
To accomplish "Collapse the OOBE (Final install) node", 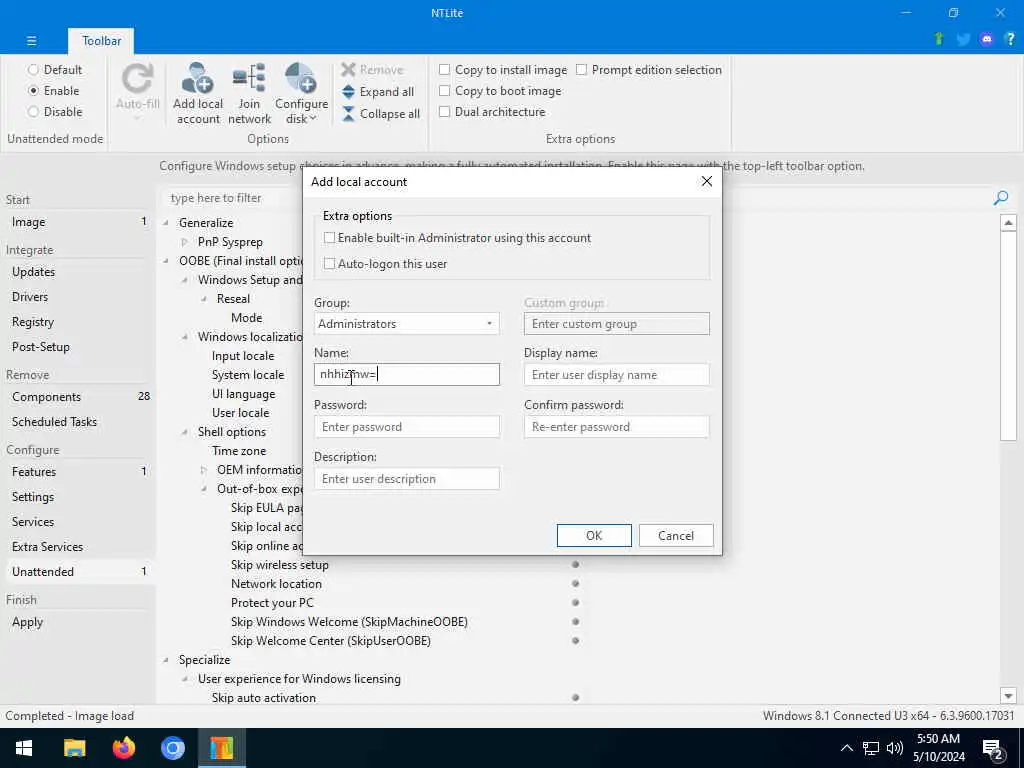I will click(166, 261).
